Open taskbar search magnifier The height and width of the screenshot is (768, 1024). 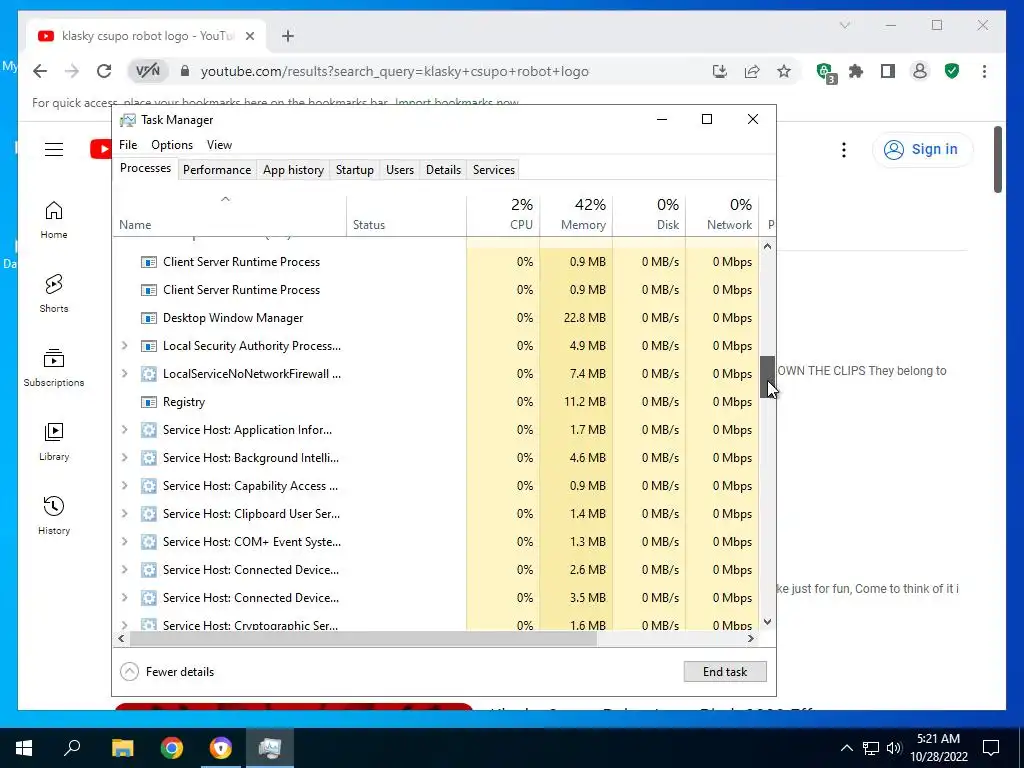(x=72, y=748)
